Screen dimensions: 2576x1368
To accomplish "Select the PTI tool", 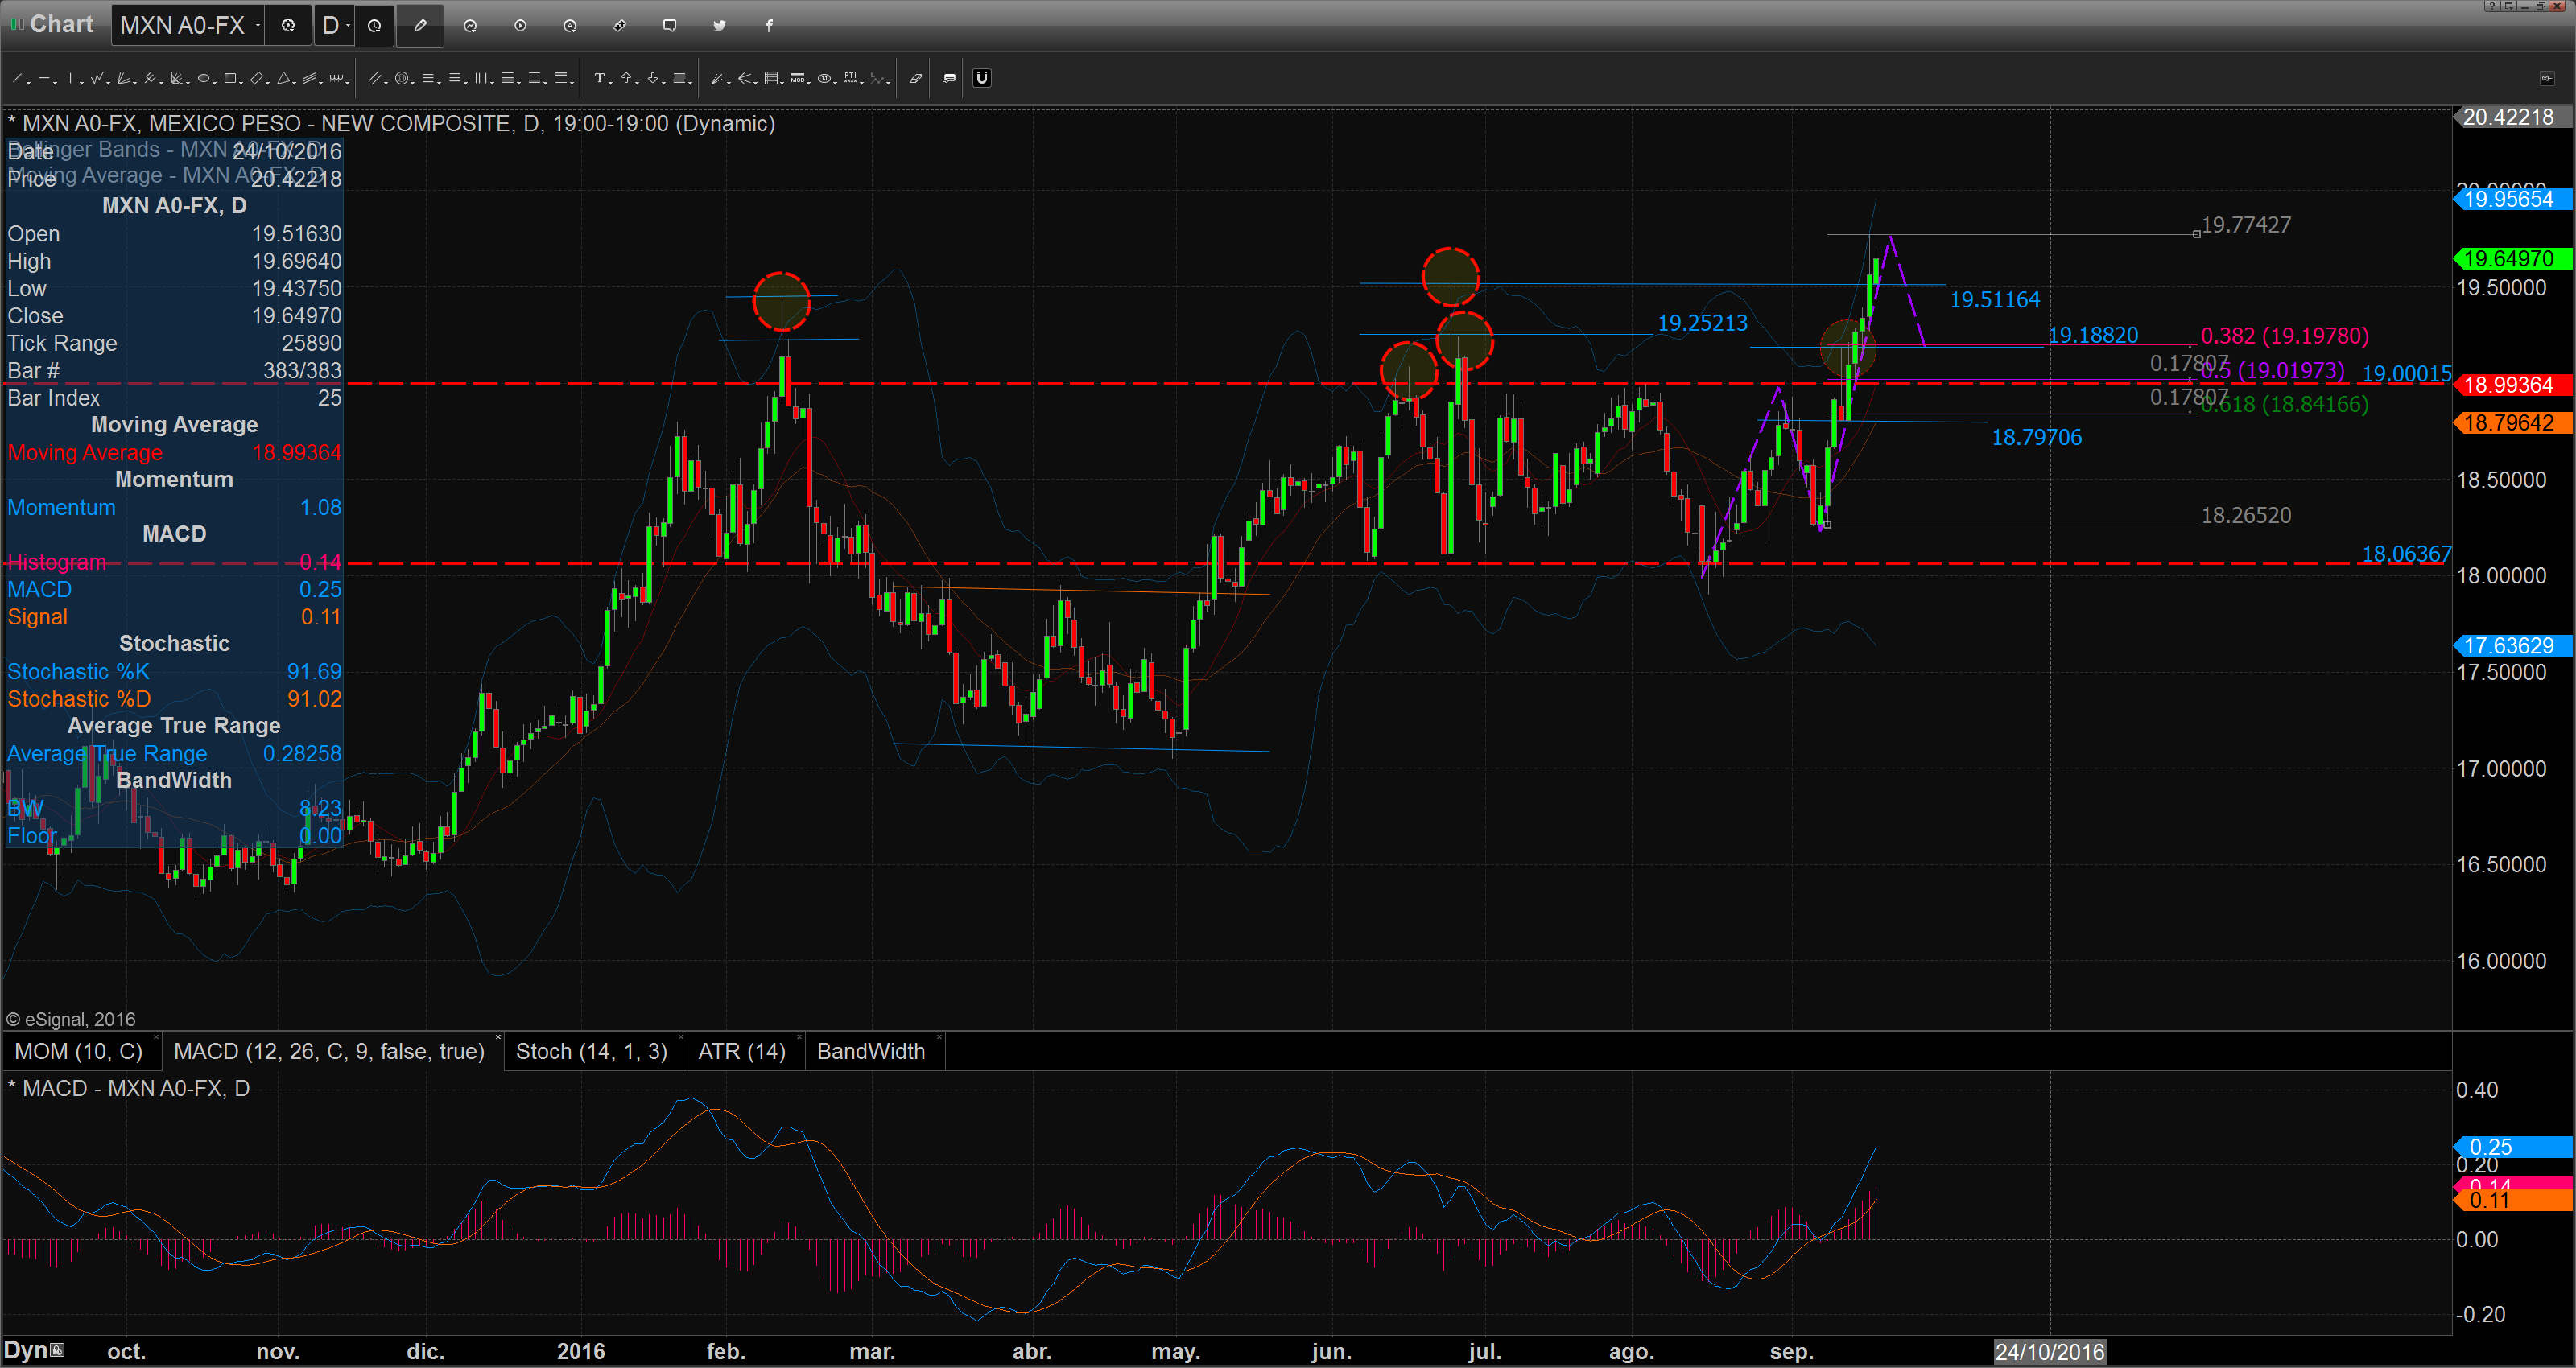I will 851,78.
